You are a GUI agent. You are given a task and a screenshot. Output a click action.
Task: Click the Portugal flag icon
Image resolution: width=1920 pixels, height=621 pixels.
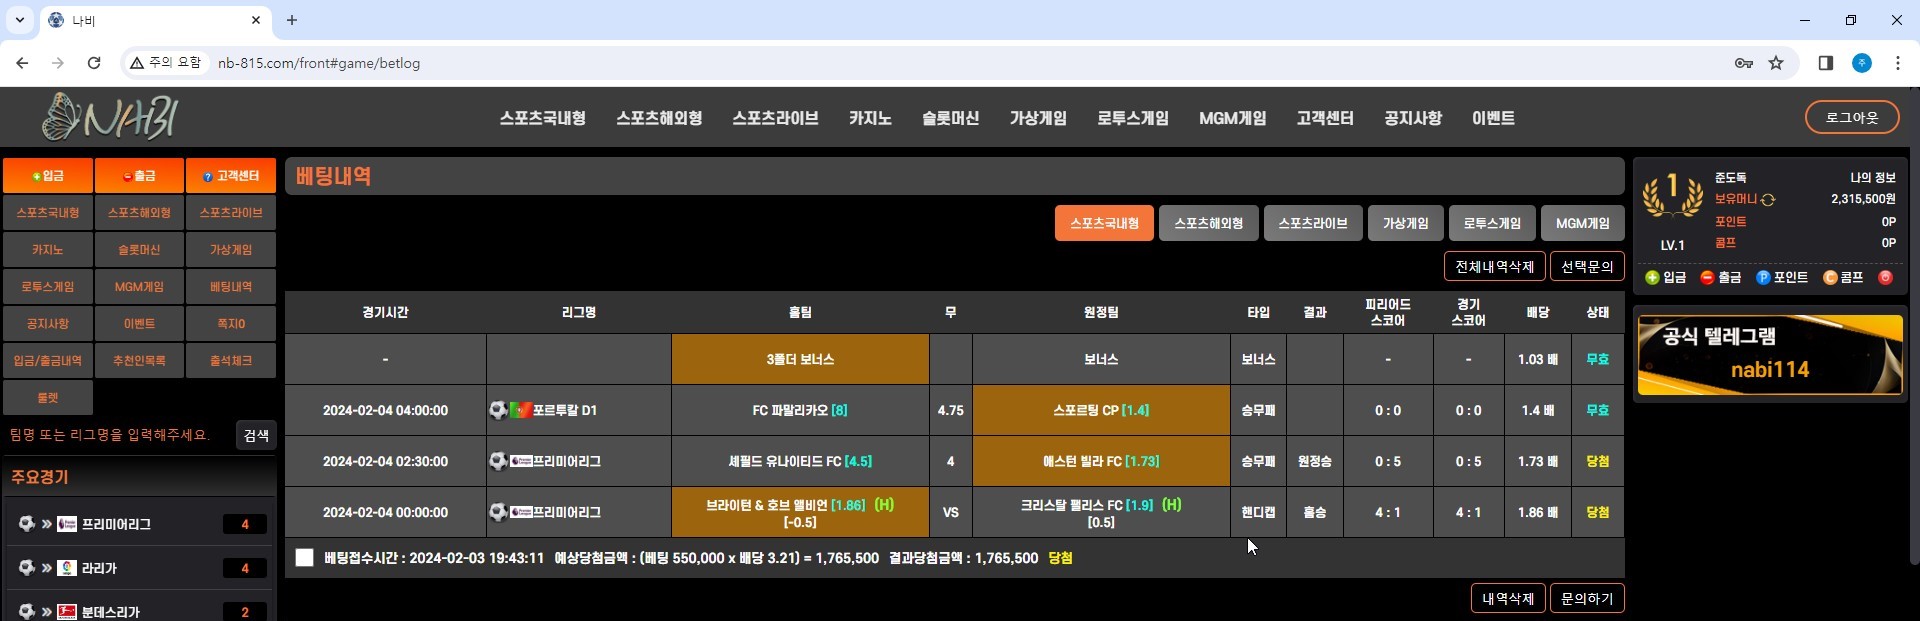pos(520,410)
